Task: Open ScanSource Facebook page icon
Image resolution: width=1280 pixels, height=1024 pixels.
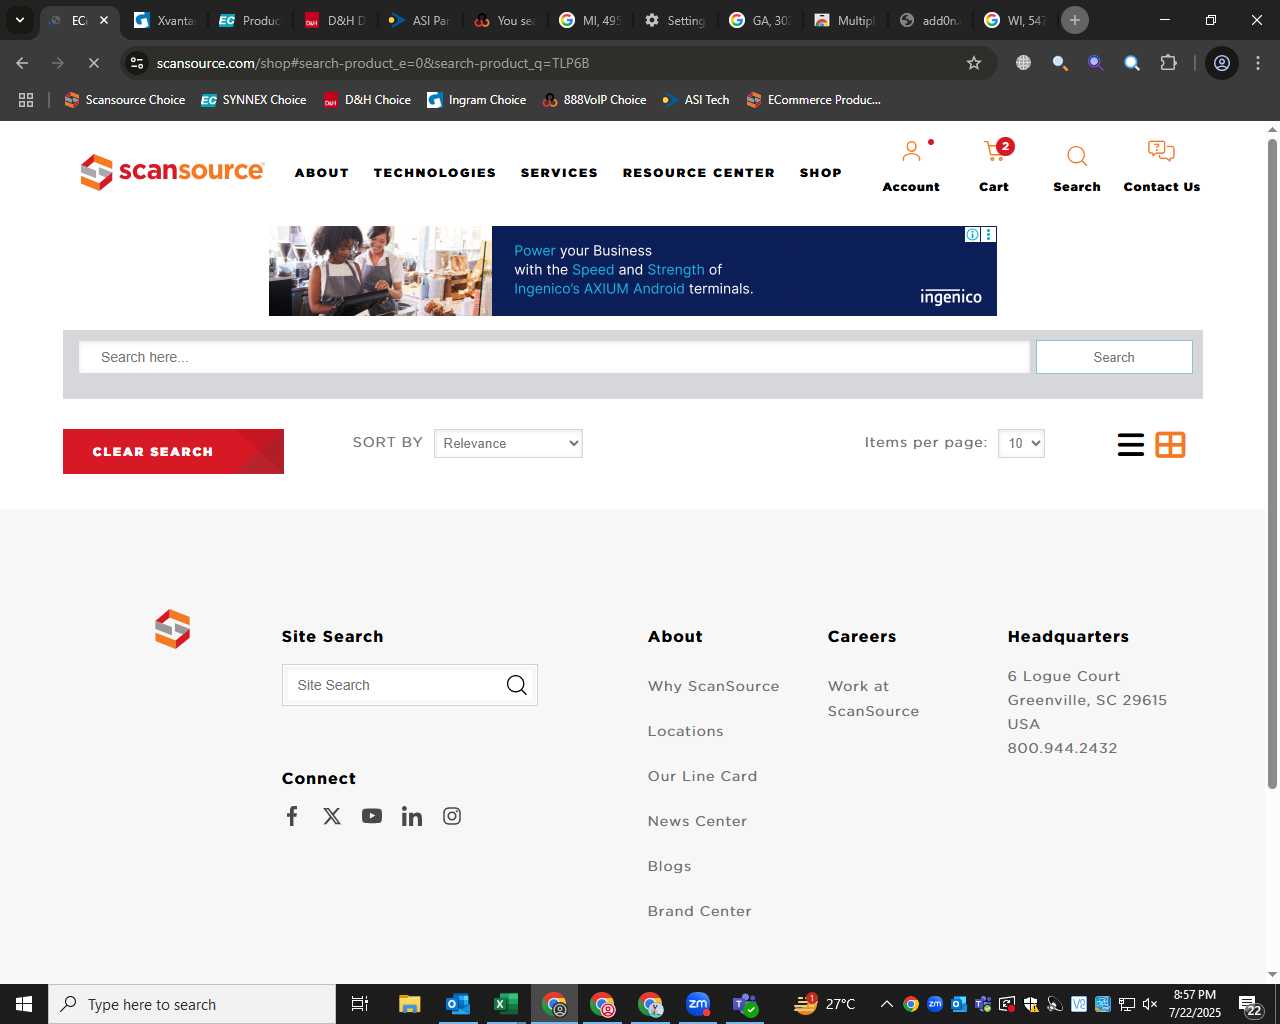Action: [x=292, y=816]
